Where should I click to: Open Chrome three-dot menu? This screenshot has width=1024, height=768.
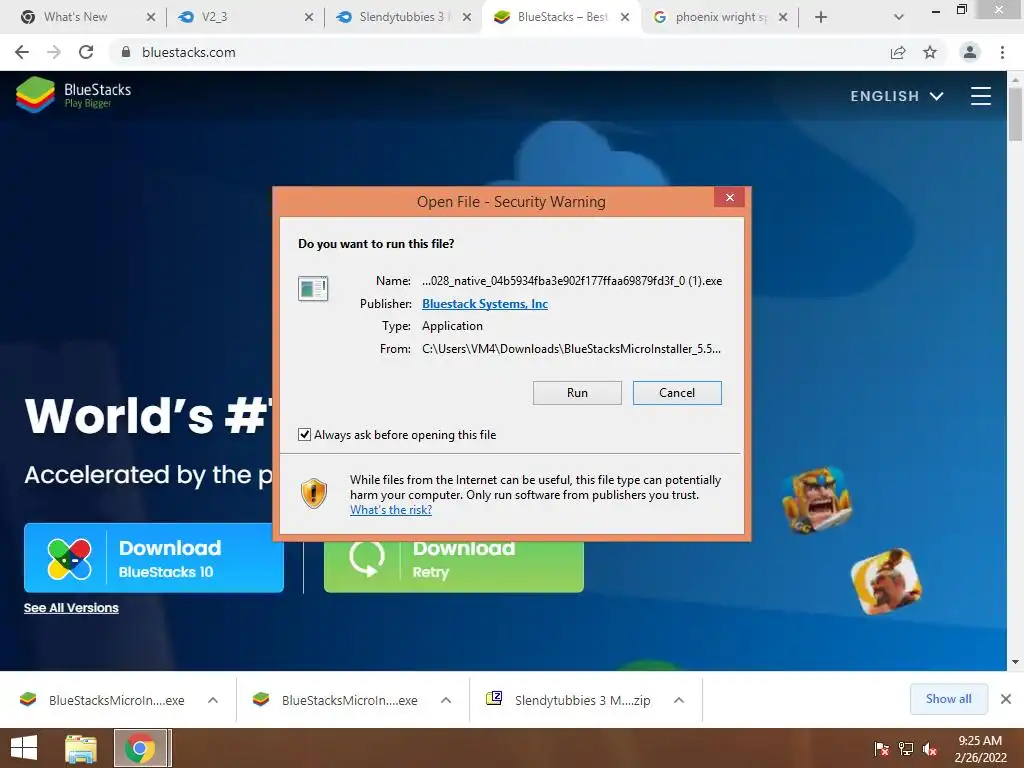tap(1002, 52)
